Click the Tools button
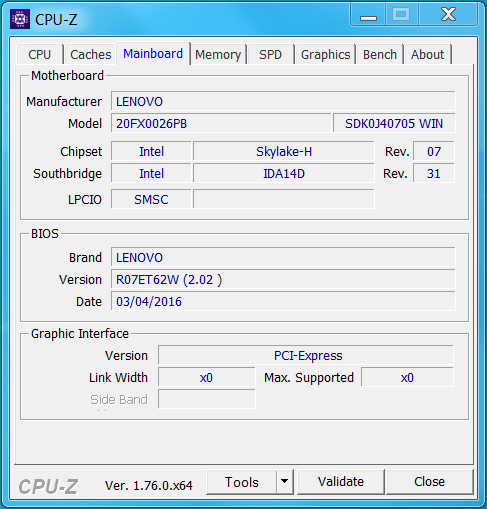This screenshot has width=487, height=509. pyautogui.click(x=242, y=482)
